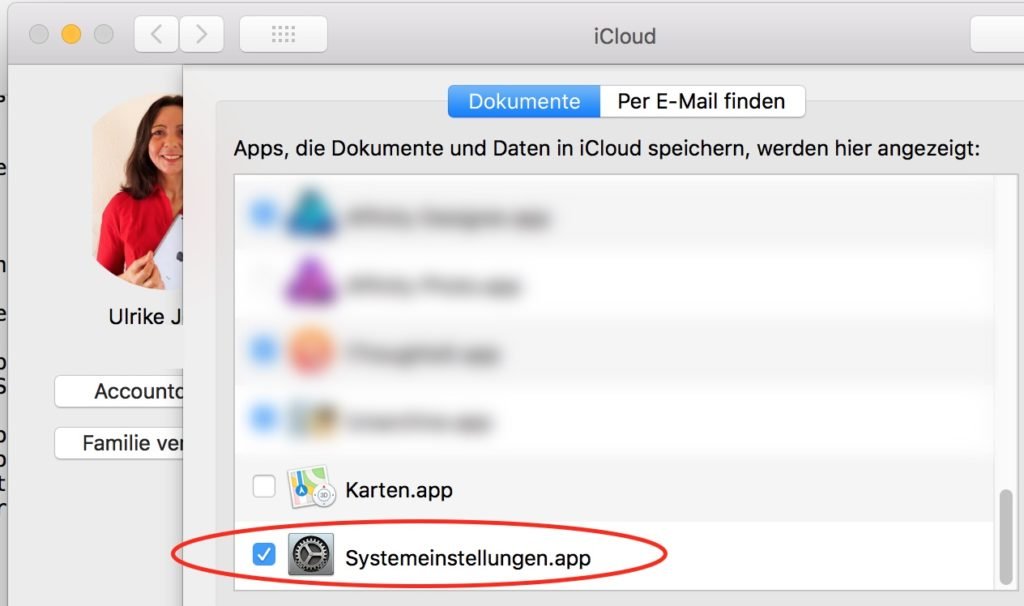Select the Systemeinstellungen.app row label

[468, 558]
